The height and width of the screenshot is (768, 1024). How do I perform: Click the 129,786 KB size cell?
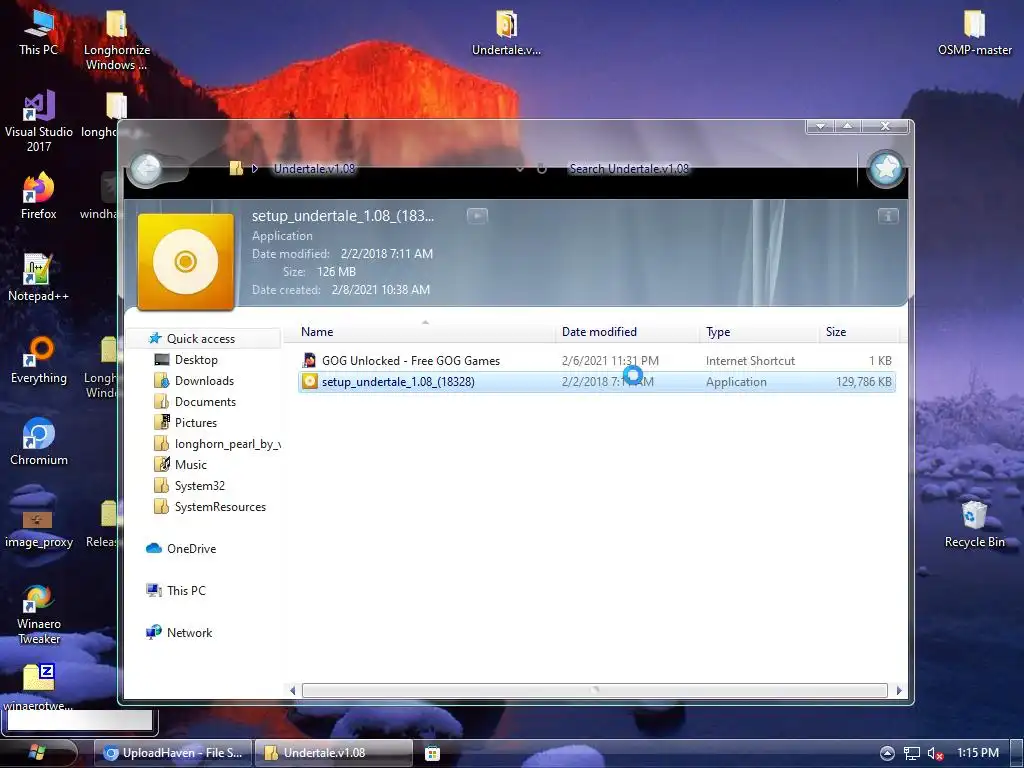coord(863,381)
